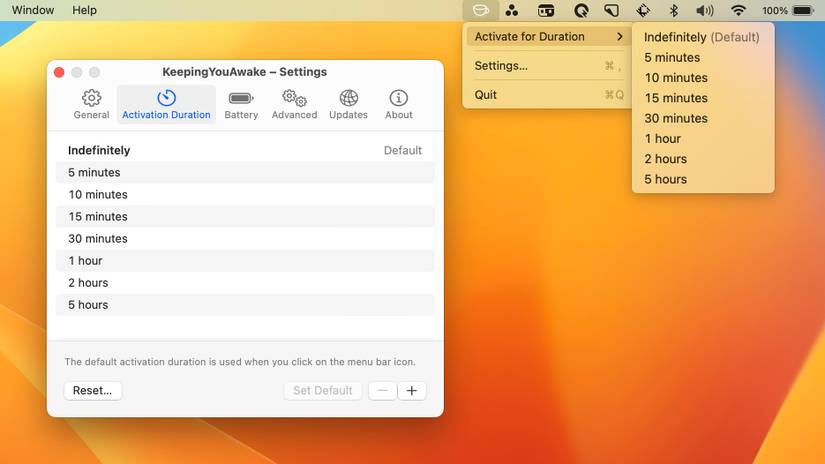The width and height of the screenshot is (825, 464).
Task: Select the 5 hours row in settings list
Action: pos(245,305)
